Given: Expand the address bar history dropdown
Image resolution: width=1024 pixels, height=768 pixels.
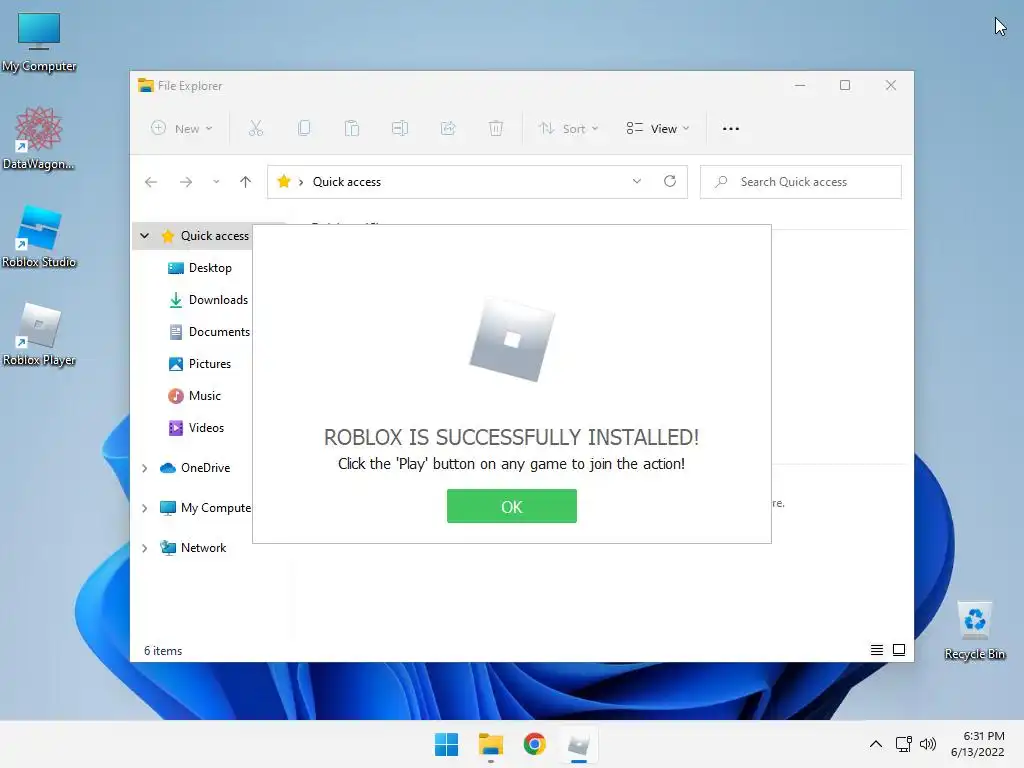Looking at the screenshot, I should coord(637,182).
